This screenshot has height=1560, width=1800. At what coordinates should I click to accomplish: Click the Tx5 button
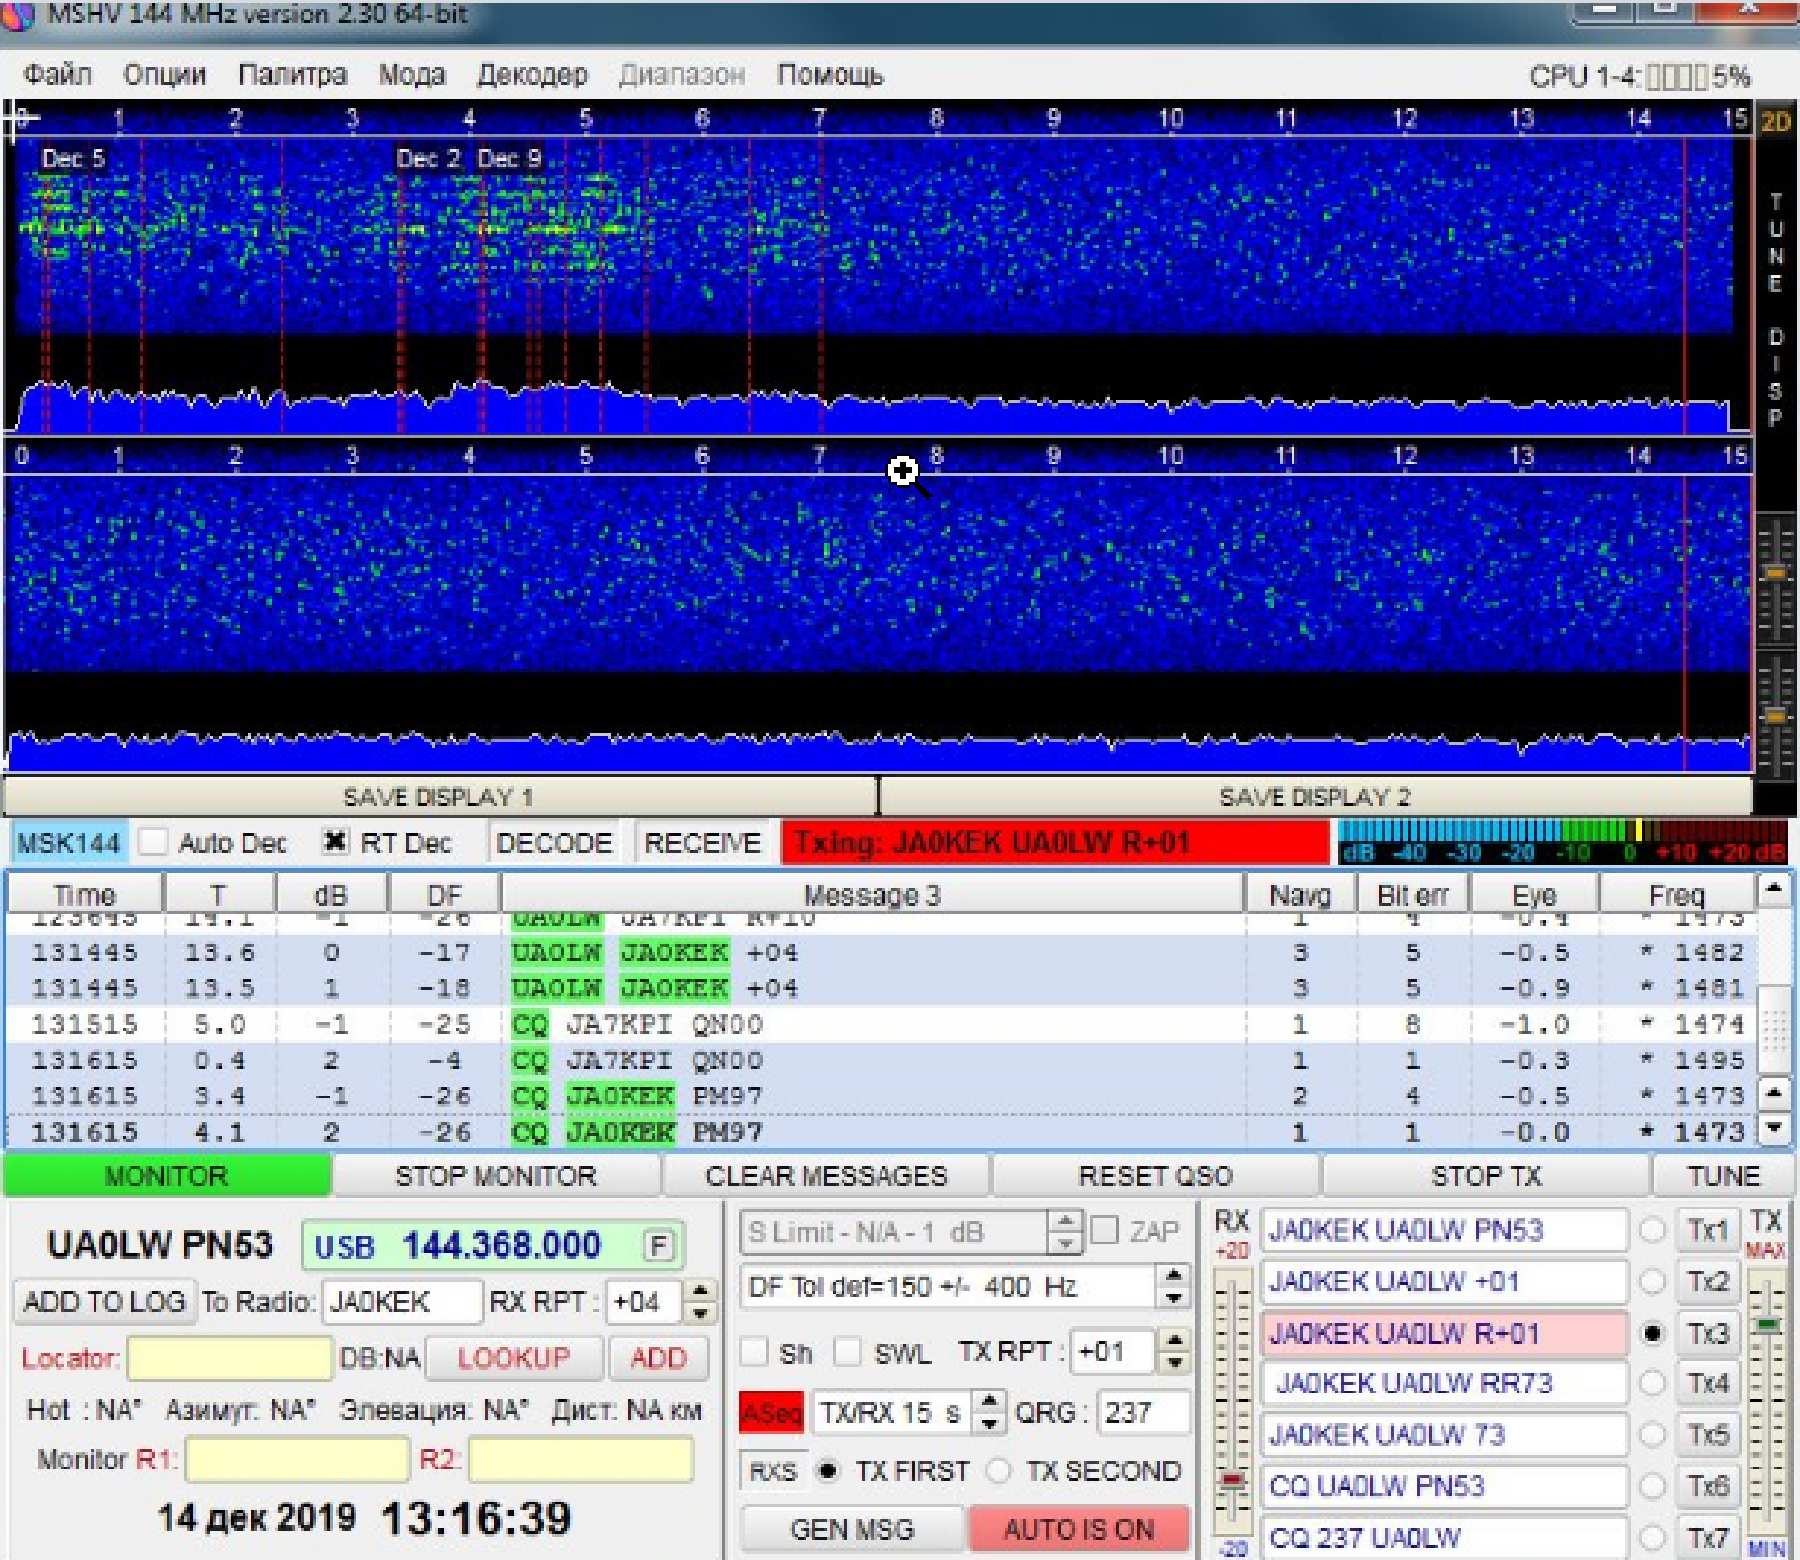tap(1708, 1435)
